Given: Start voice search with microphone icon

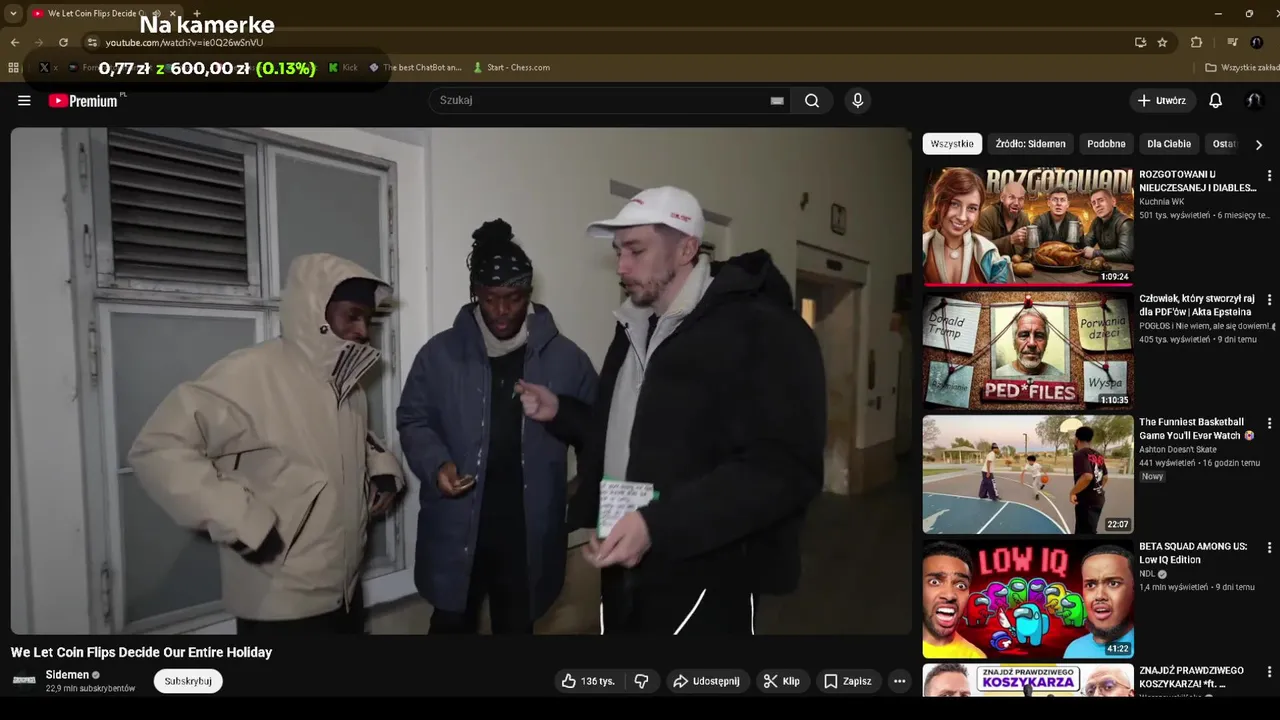Looking at the screenshot, I should coord(857,100).
